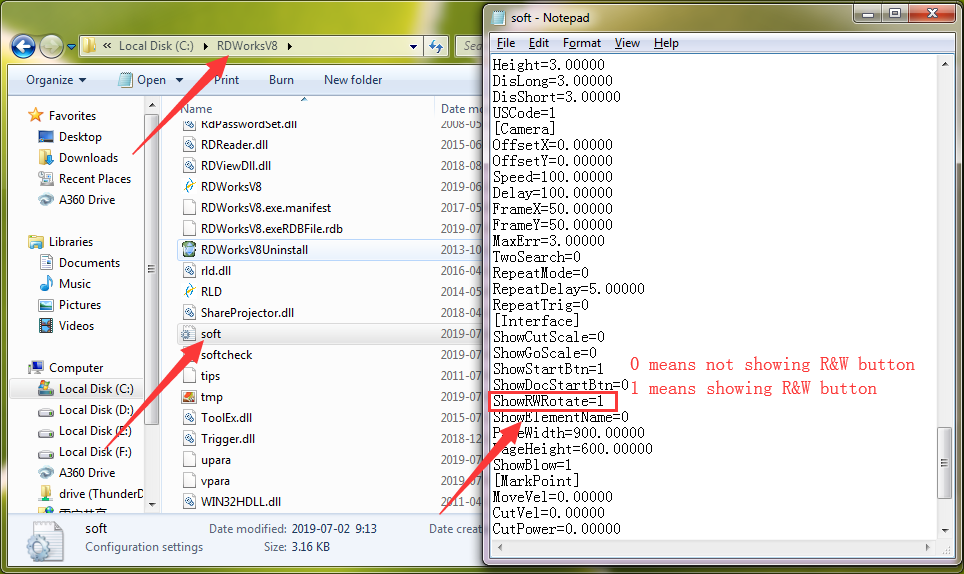This screenshot has height=574, width=964.
Task: Select RDWorksV8.exeRDBFile.rdb file
Action: tap(272, 229)
